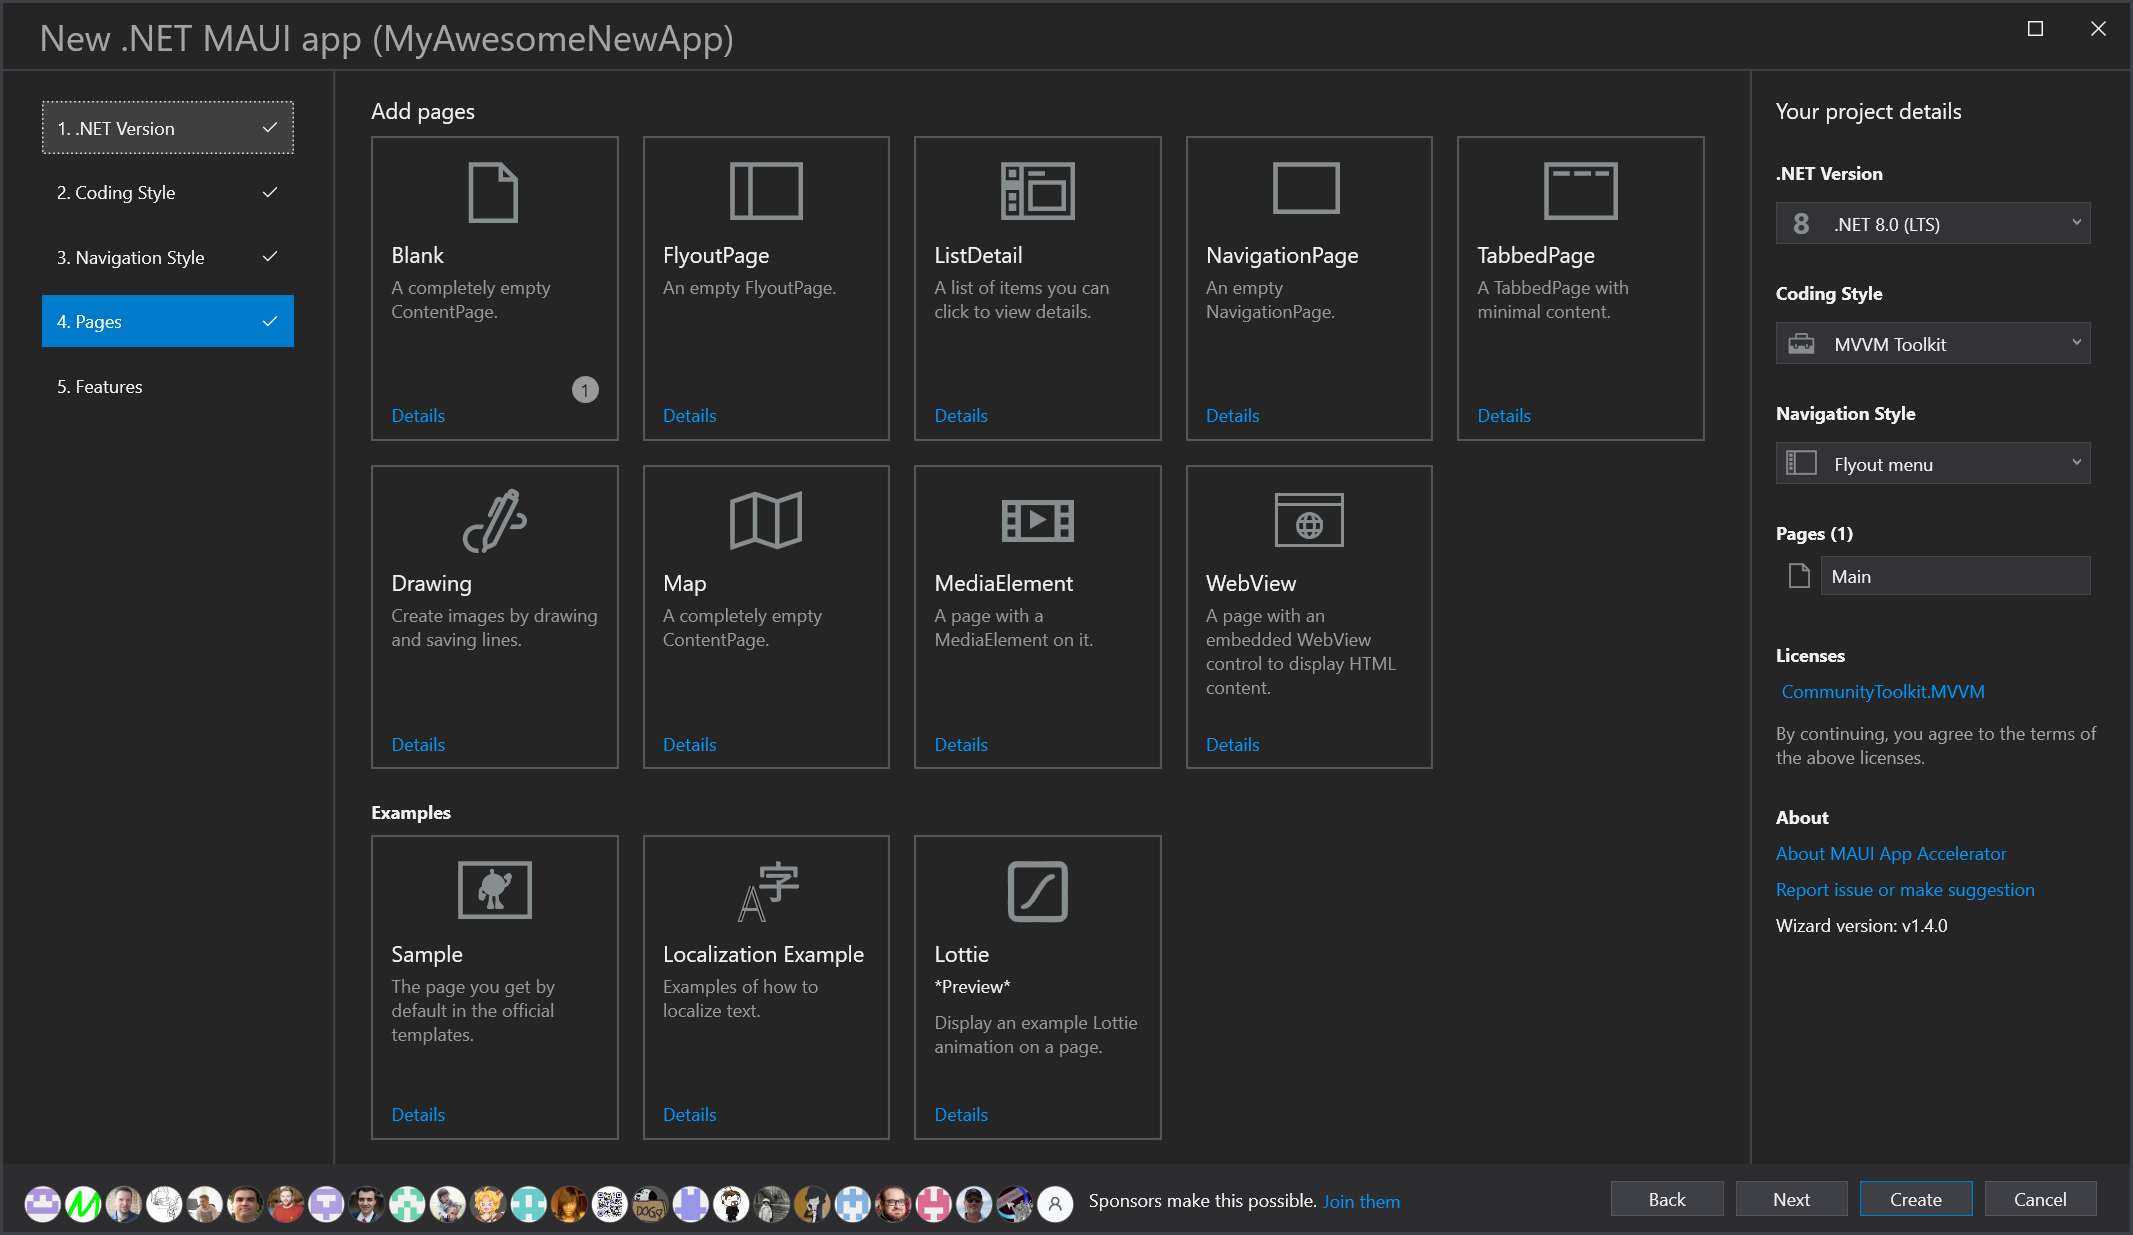
Task: Click the first sponsor avatar
Action: [x=43, y=1204]
